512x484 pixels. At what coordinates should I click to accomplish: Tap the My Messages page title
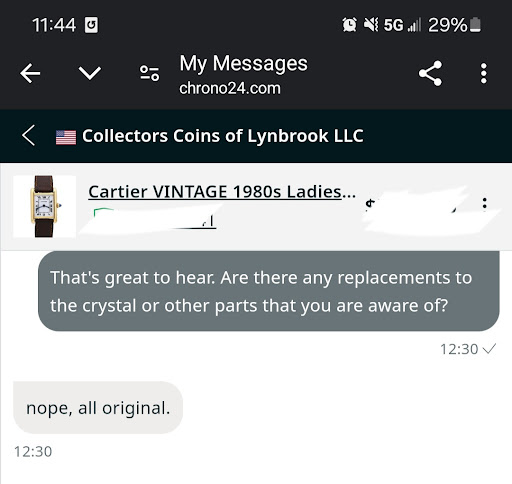243,63
